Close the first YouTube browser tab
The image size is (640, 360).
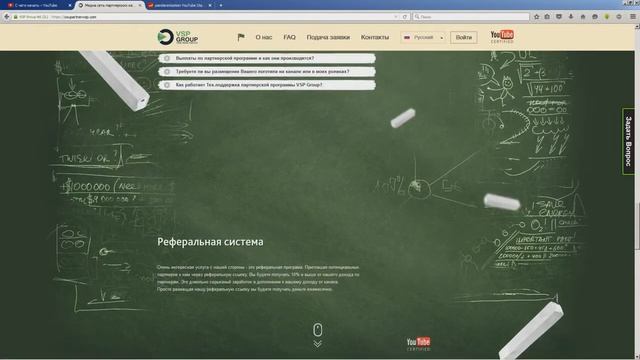70,5
